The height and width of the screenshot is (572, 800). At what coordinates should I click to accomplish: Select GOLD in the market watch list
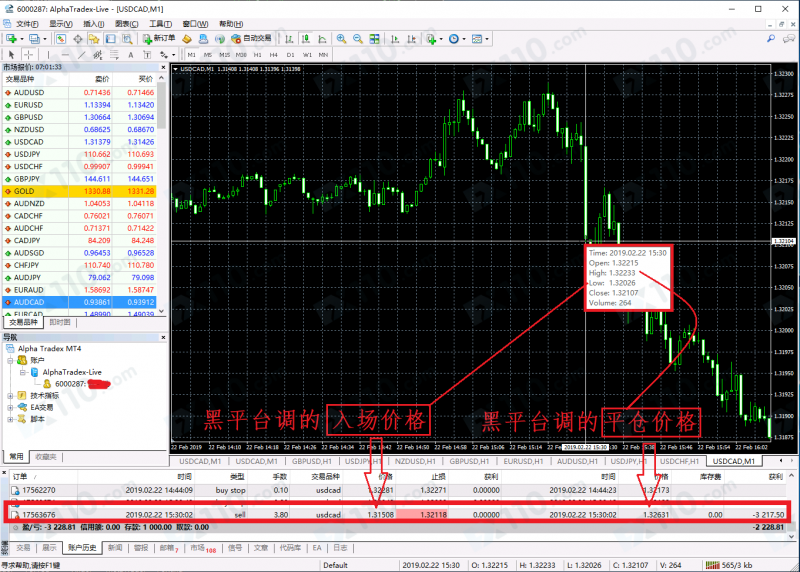pyautogui.click(x=24, y=190)
